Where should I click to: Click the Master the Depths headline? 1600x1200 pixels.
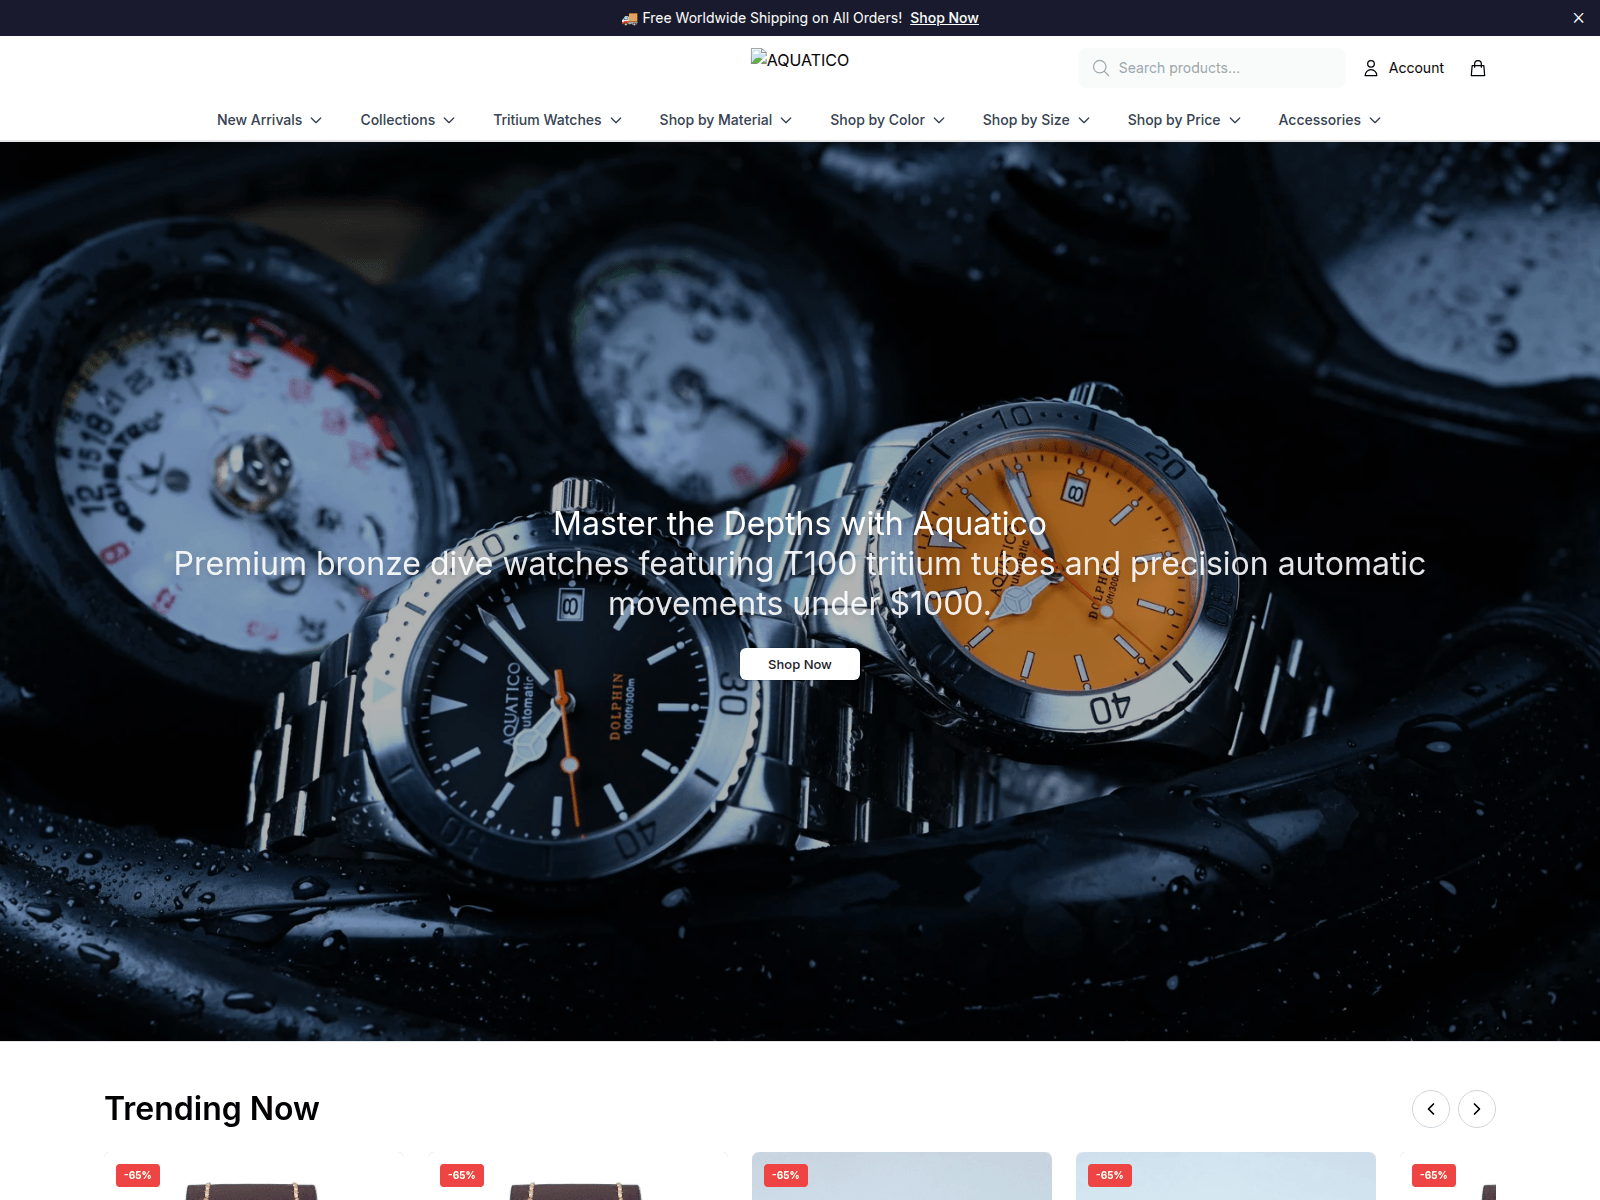point(800,524)
